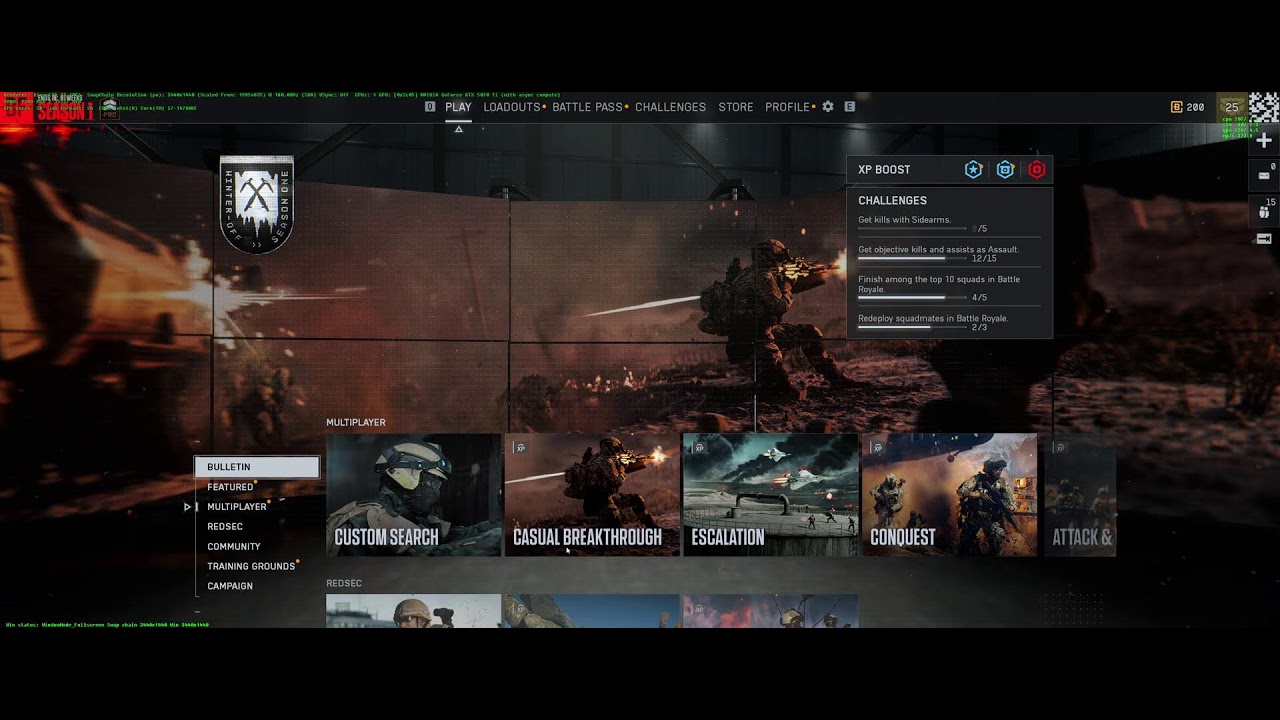Select the blue hardware XP boost icon
This screenshot has width=1280, height=720.
tap(1005, 170)
